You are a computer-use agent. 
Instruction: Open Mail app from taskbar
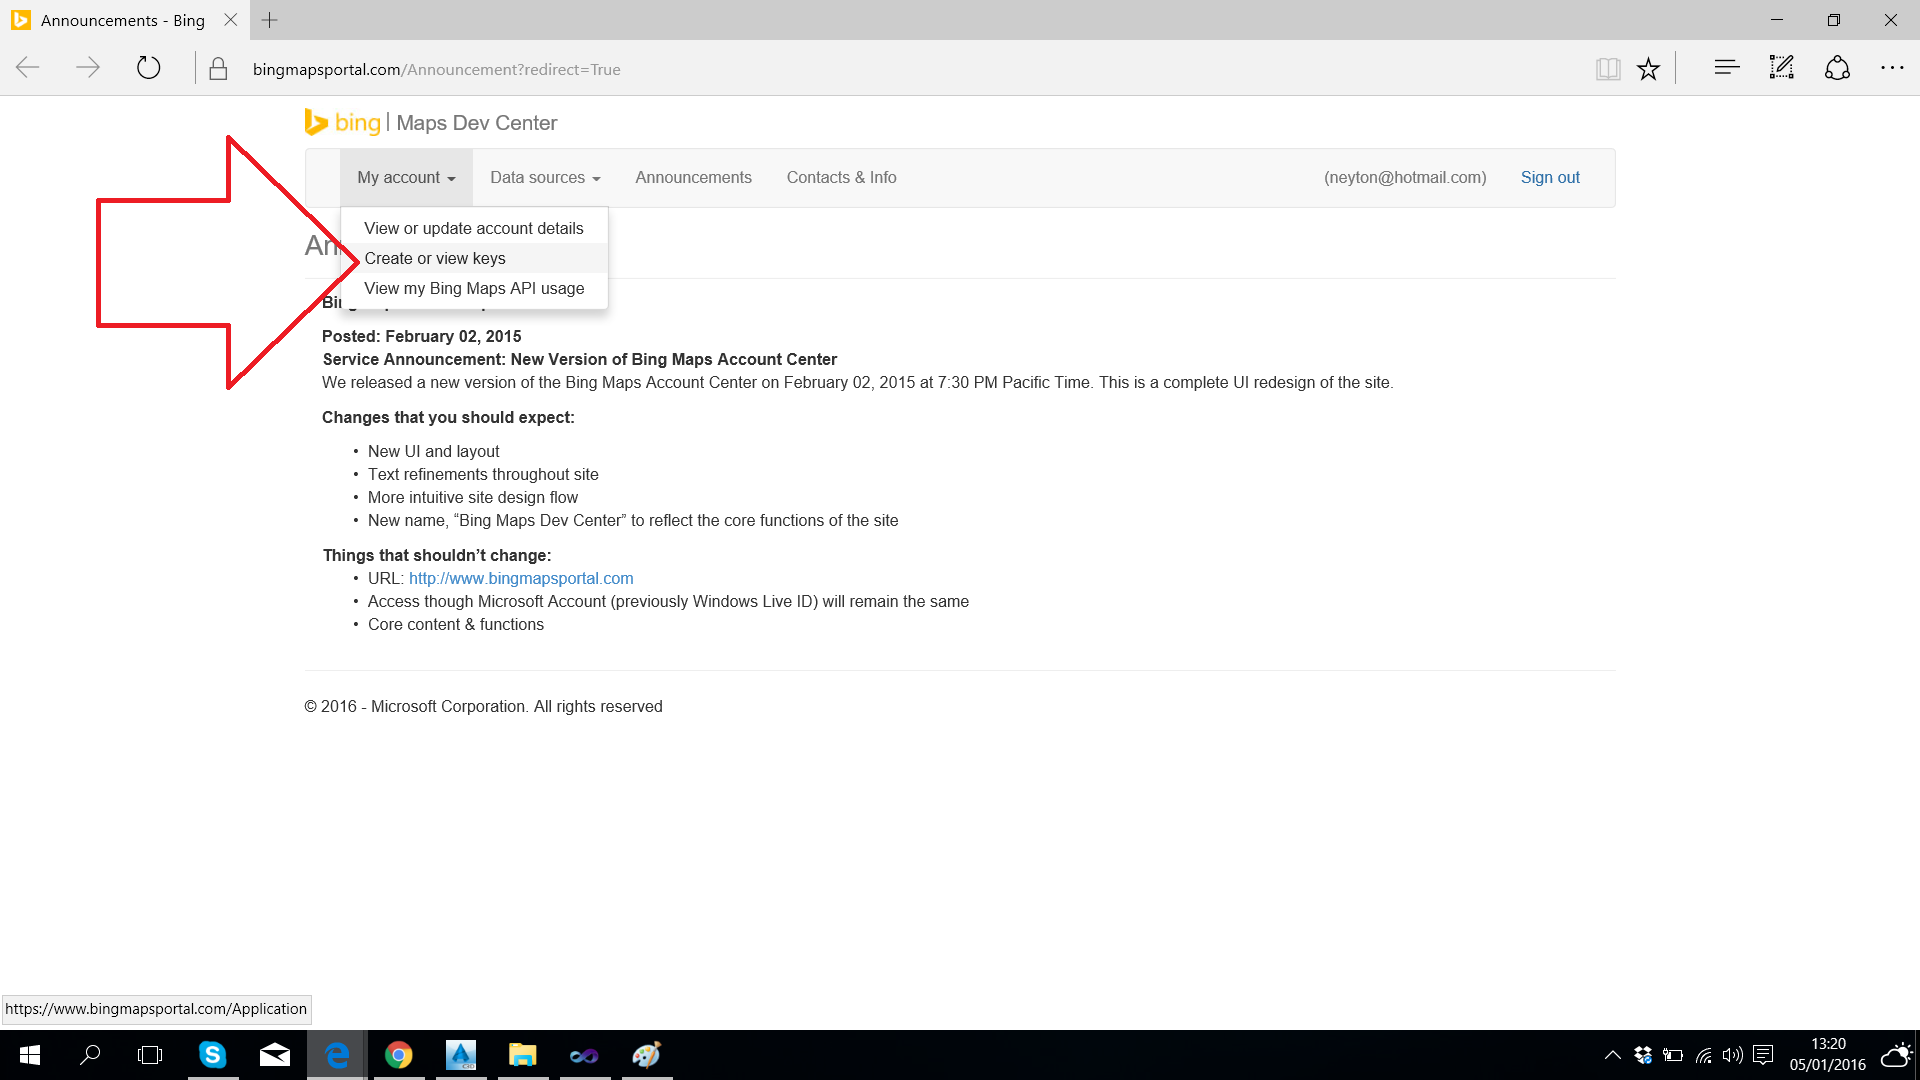click(x=274, y=1055)
